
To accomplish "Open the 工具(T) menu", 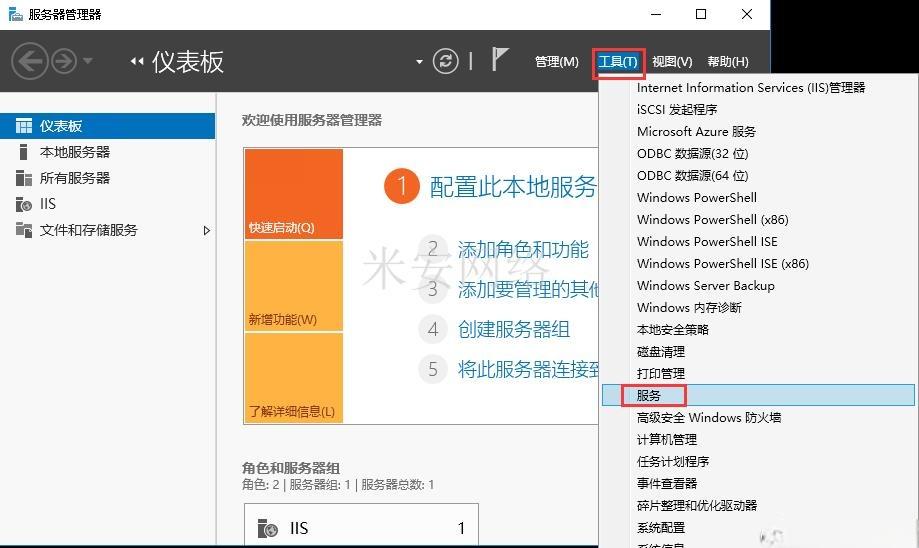I will point(618,62).
